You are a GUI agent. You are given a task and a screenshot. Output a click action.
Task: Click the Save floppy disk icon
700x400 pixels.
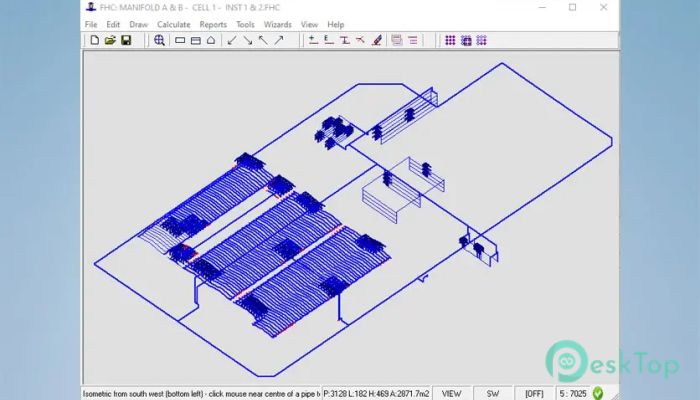pyautogui.click(x=126, y=41)
